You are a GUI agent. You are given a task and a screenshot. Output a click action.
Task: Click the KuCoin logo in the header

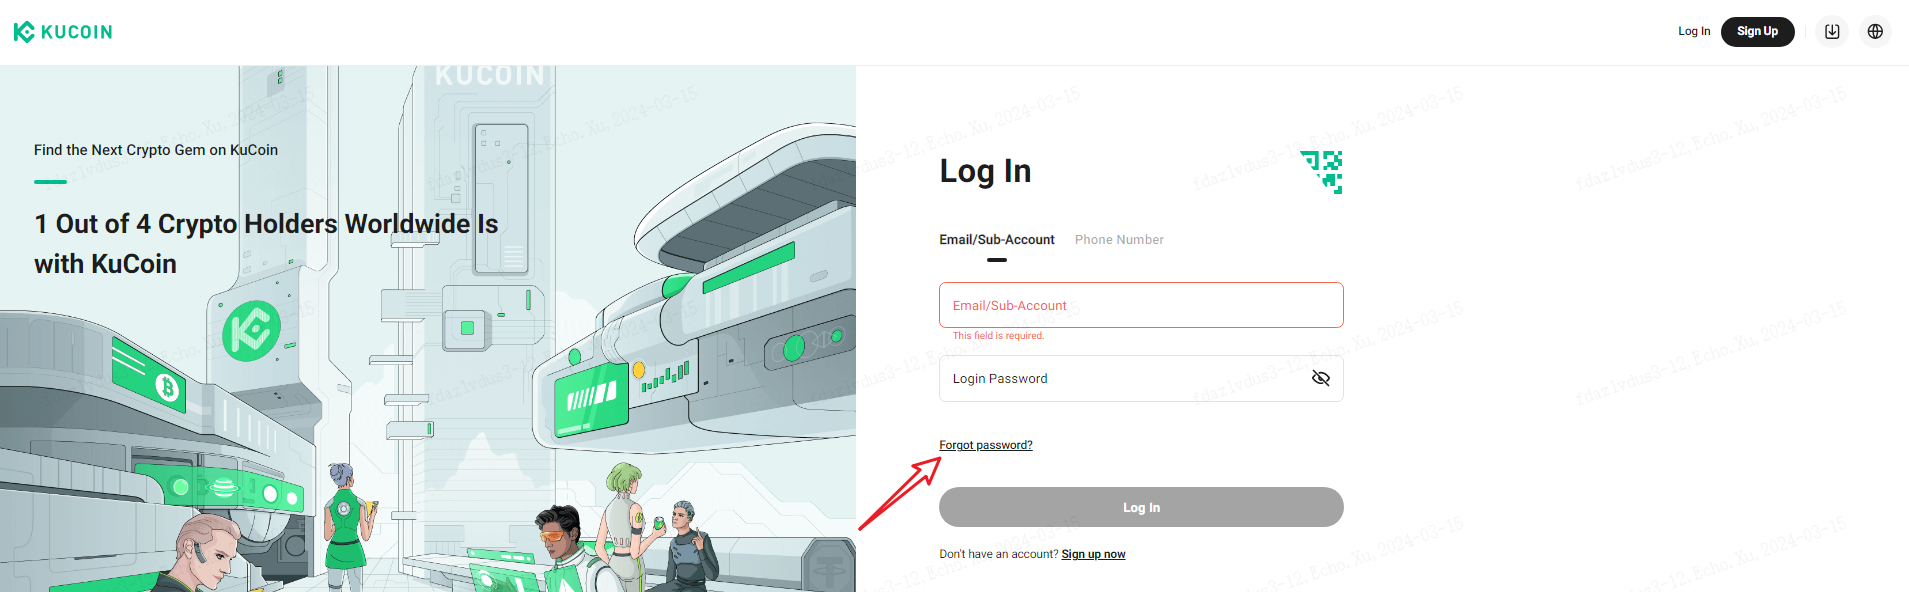pyautogui.click(x=63, y=32)
